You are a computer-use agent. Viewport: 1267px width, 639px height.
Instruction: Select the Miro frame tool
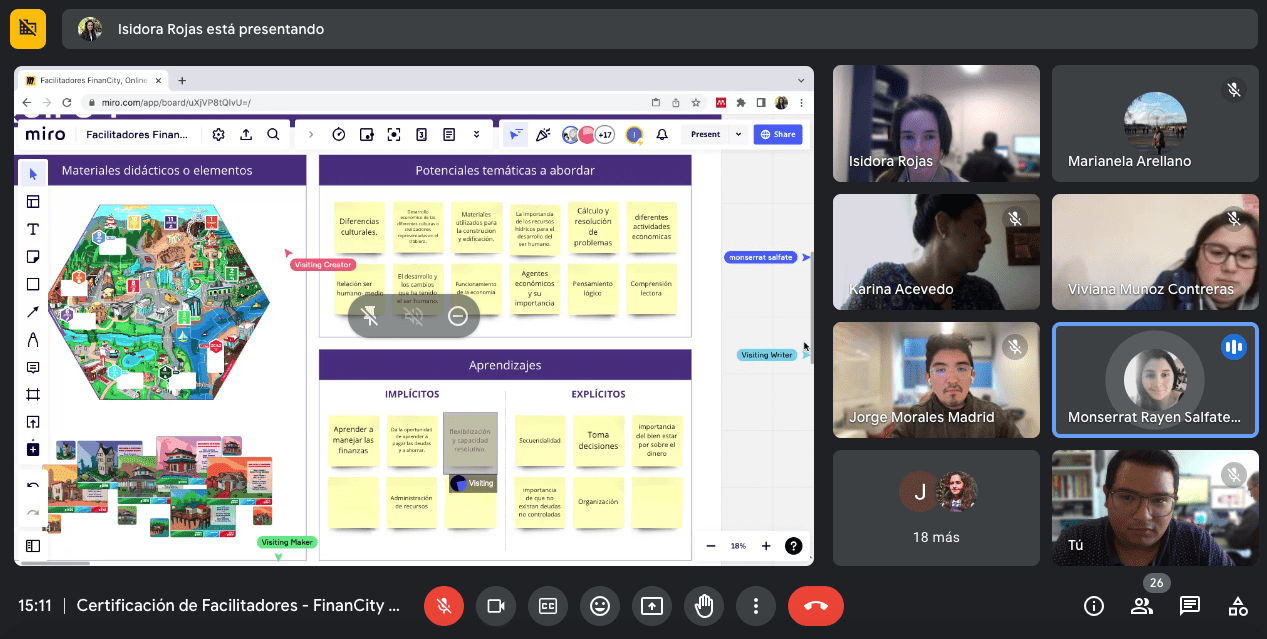(x=33, y=394)
